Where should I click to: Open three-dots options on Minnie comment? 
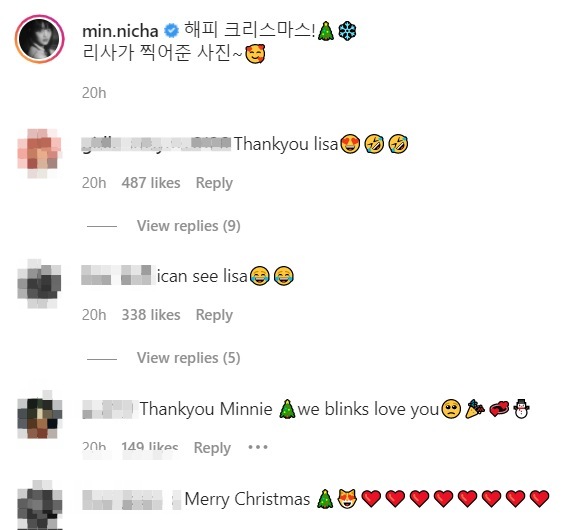[258, 447]
